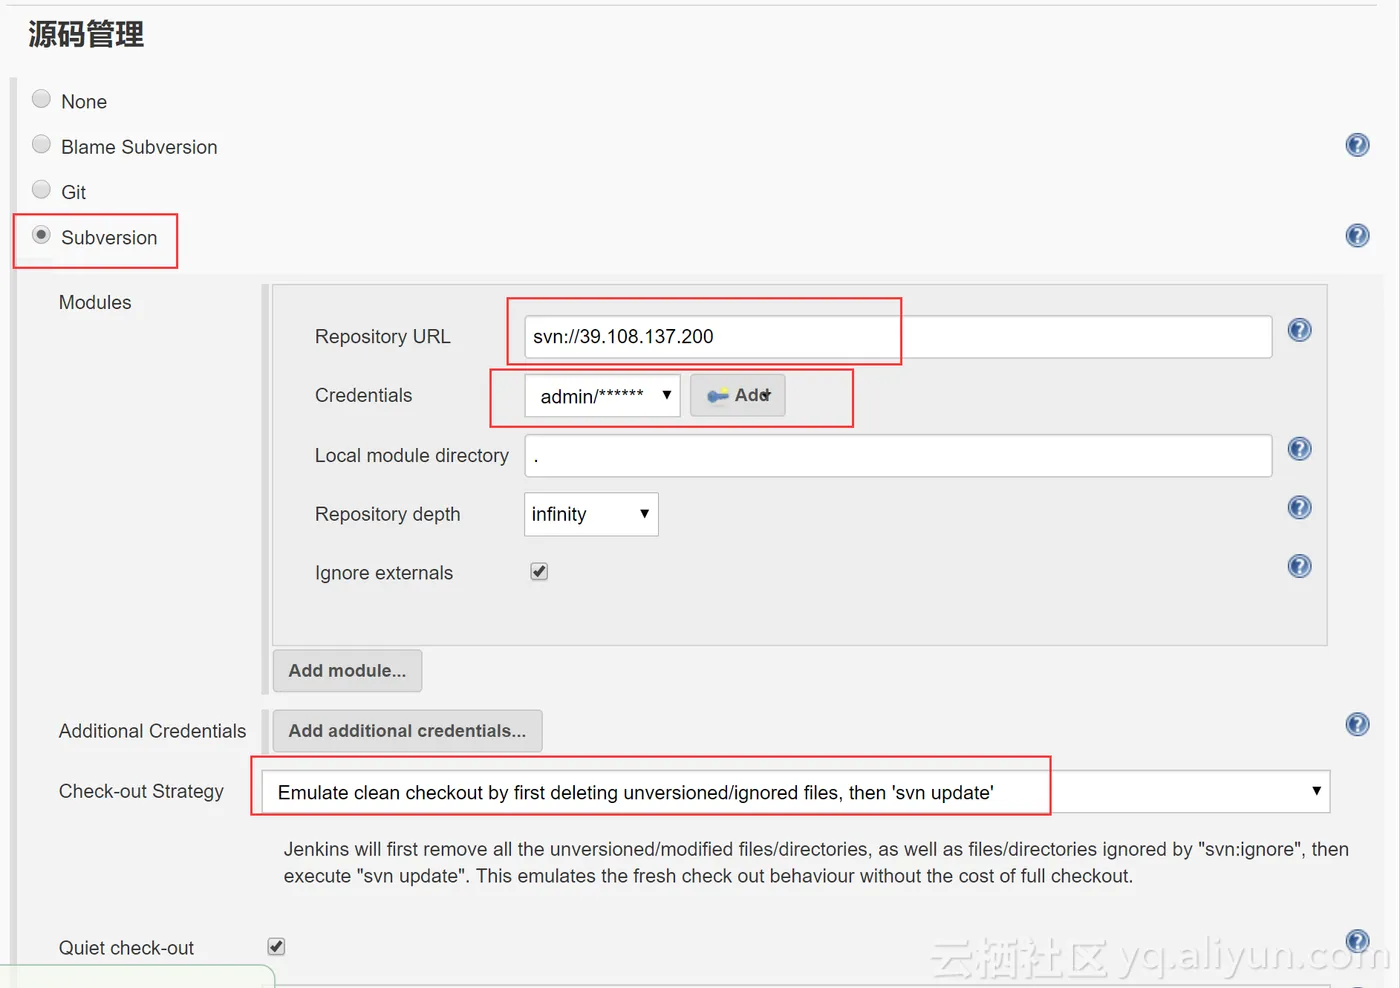The image size is (1400, 988).
Task: Open help for Subversion option
Action: pos(1357,235)
